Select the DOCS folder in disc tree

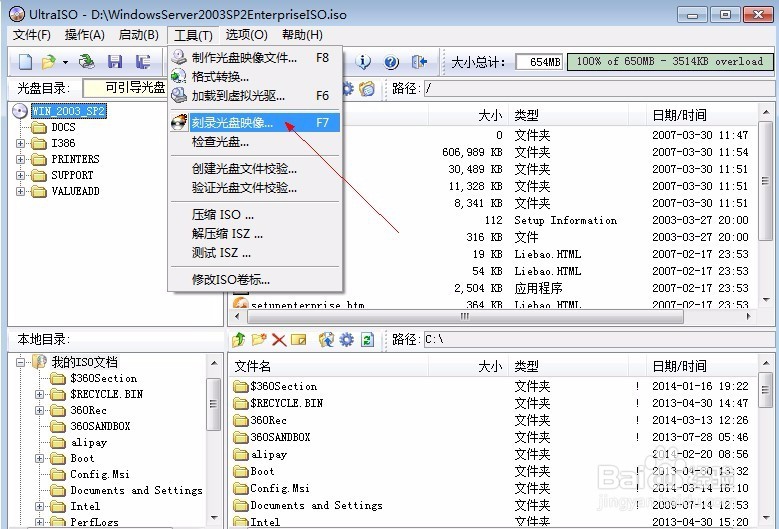tap(63, 127)
